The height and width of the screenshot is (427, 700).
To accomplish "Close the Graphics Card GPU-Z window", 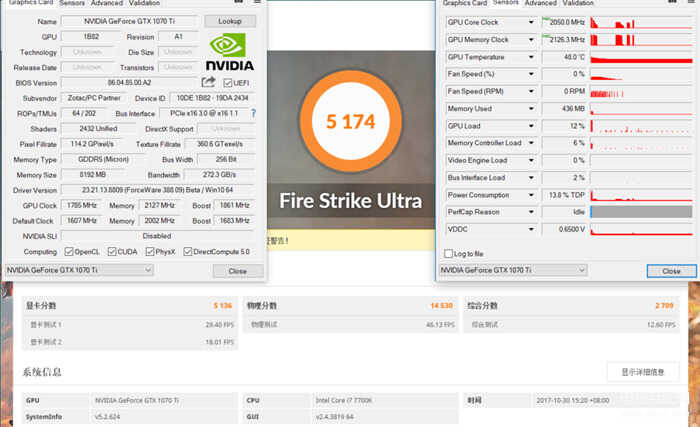I will (x=238, y=271).
